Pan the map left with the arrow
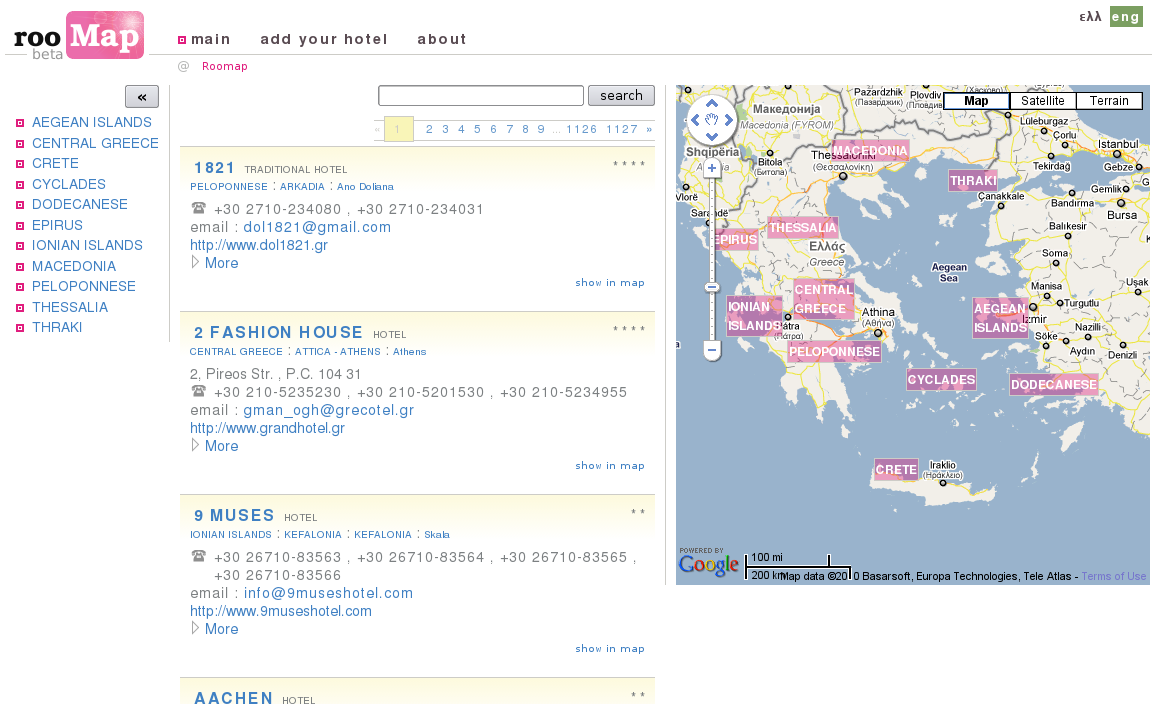Image resolution: width=1157 pixels, height=704 pixels. pos(695,120)
